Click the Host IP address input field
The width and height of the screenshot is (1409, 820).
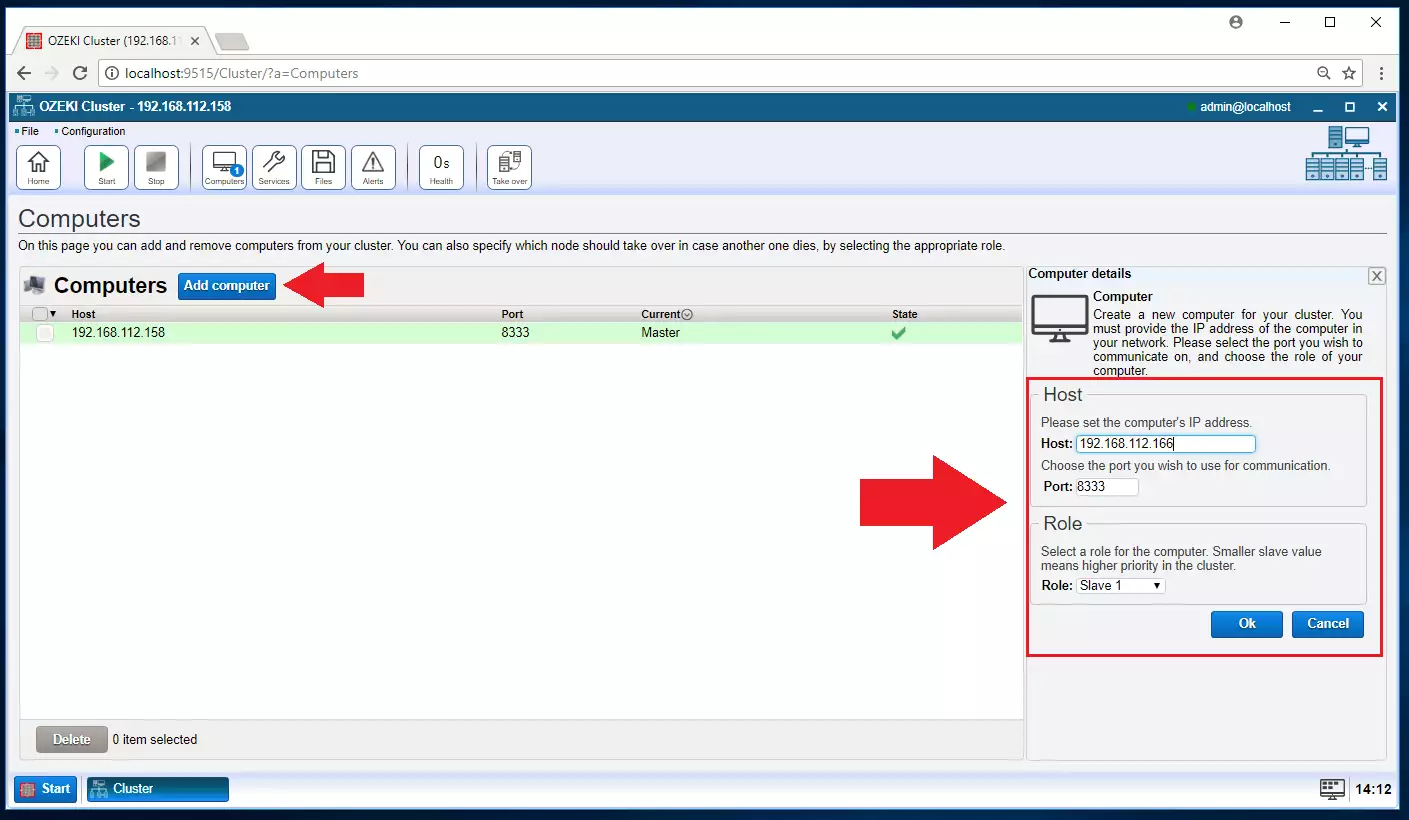(x=1165, y=444)
